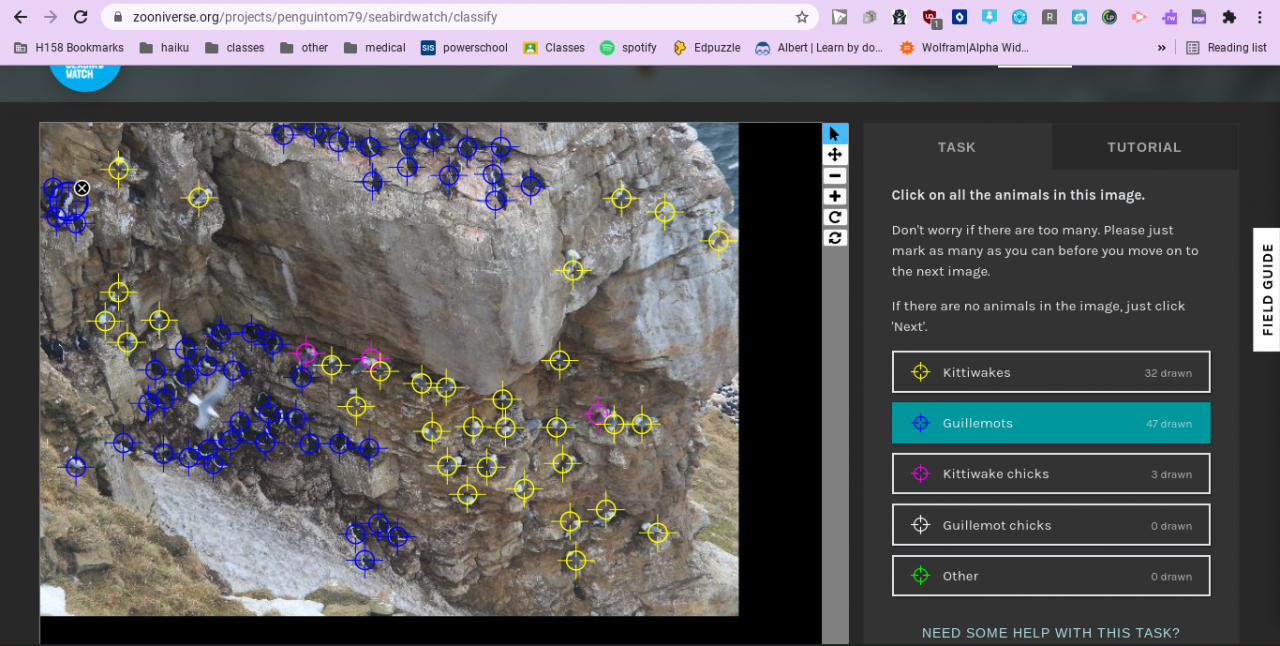View site information via the padlock icon
Screen dimensions: 1280x646
point(117,17)
